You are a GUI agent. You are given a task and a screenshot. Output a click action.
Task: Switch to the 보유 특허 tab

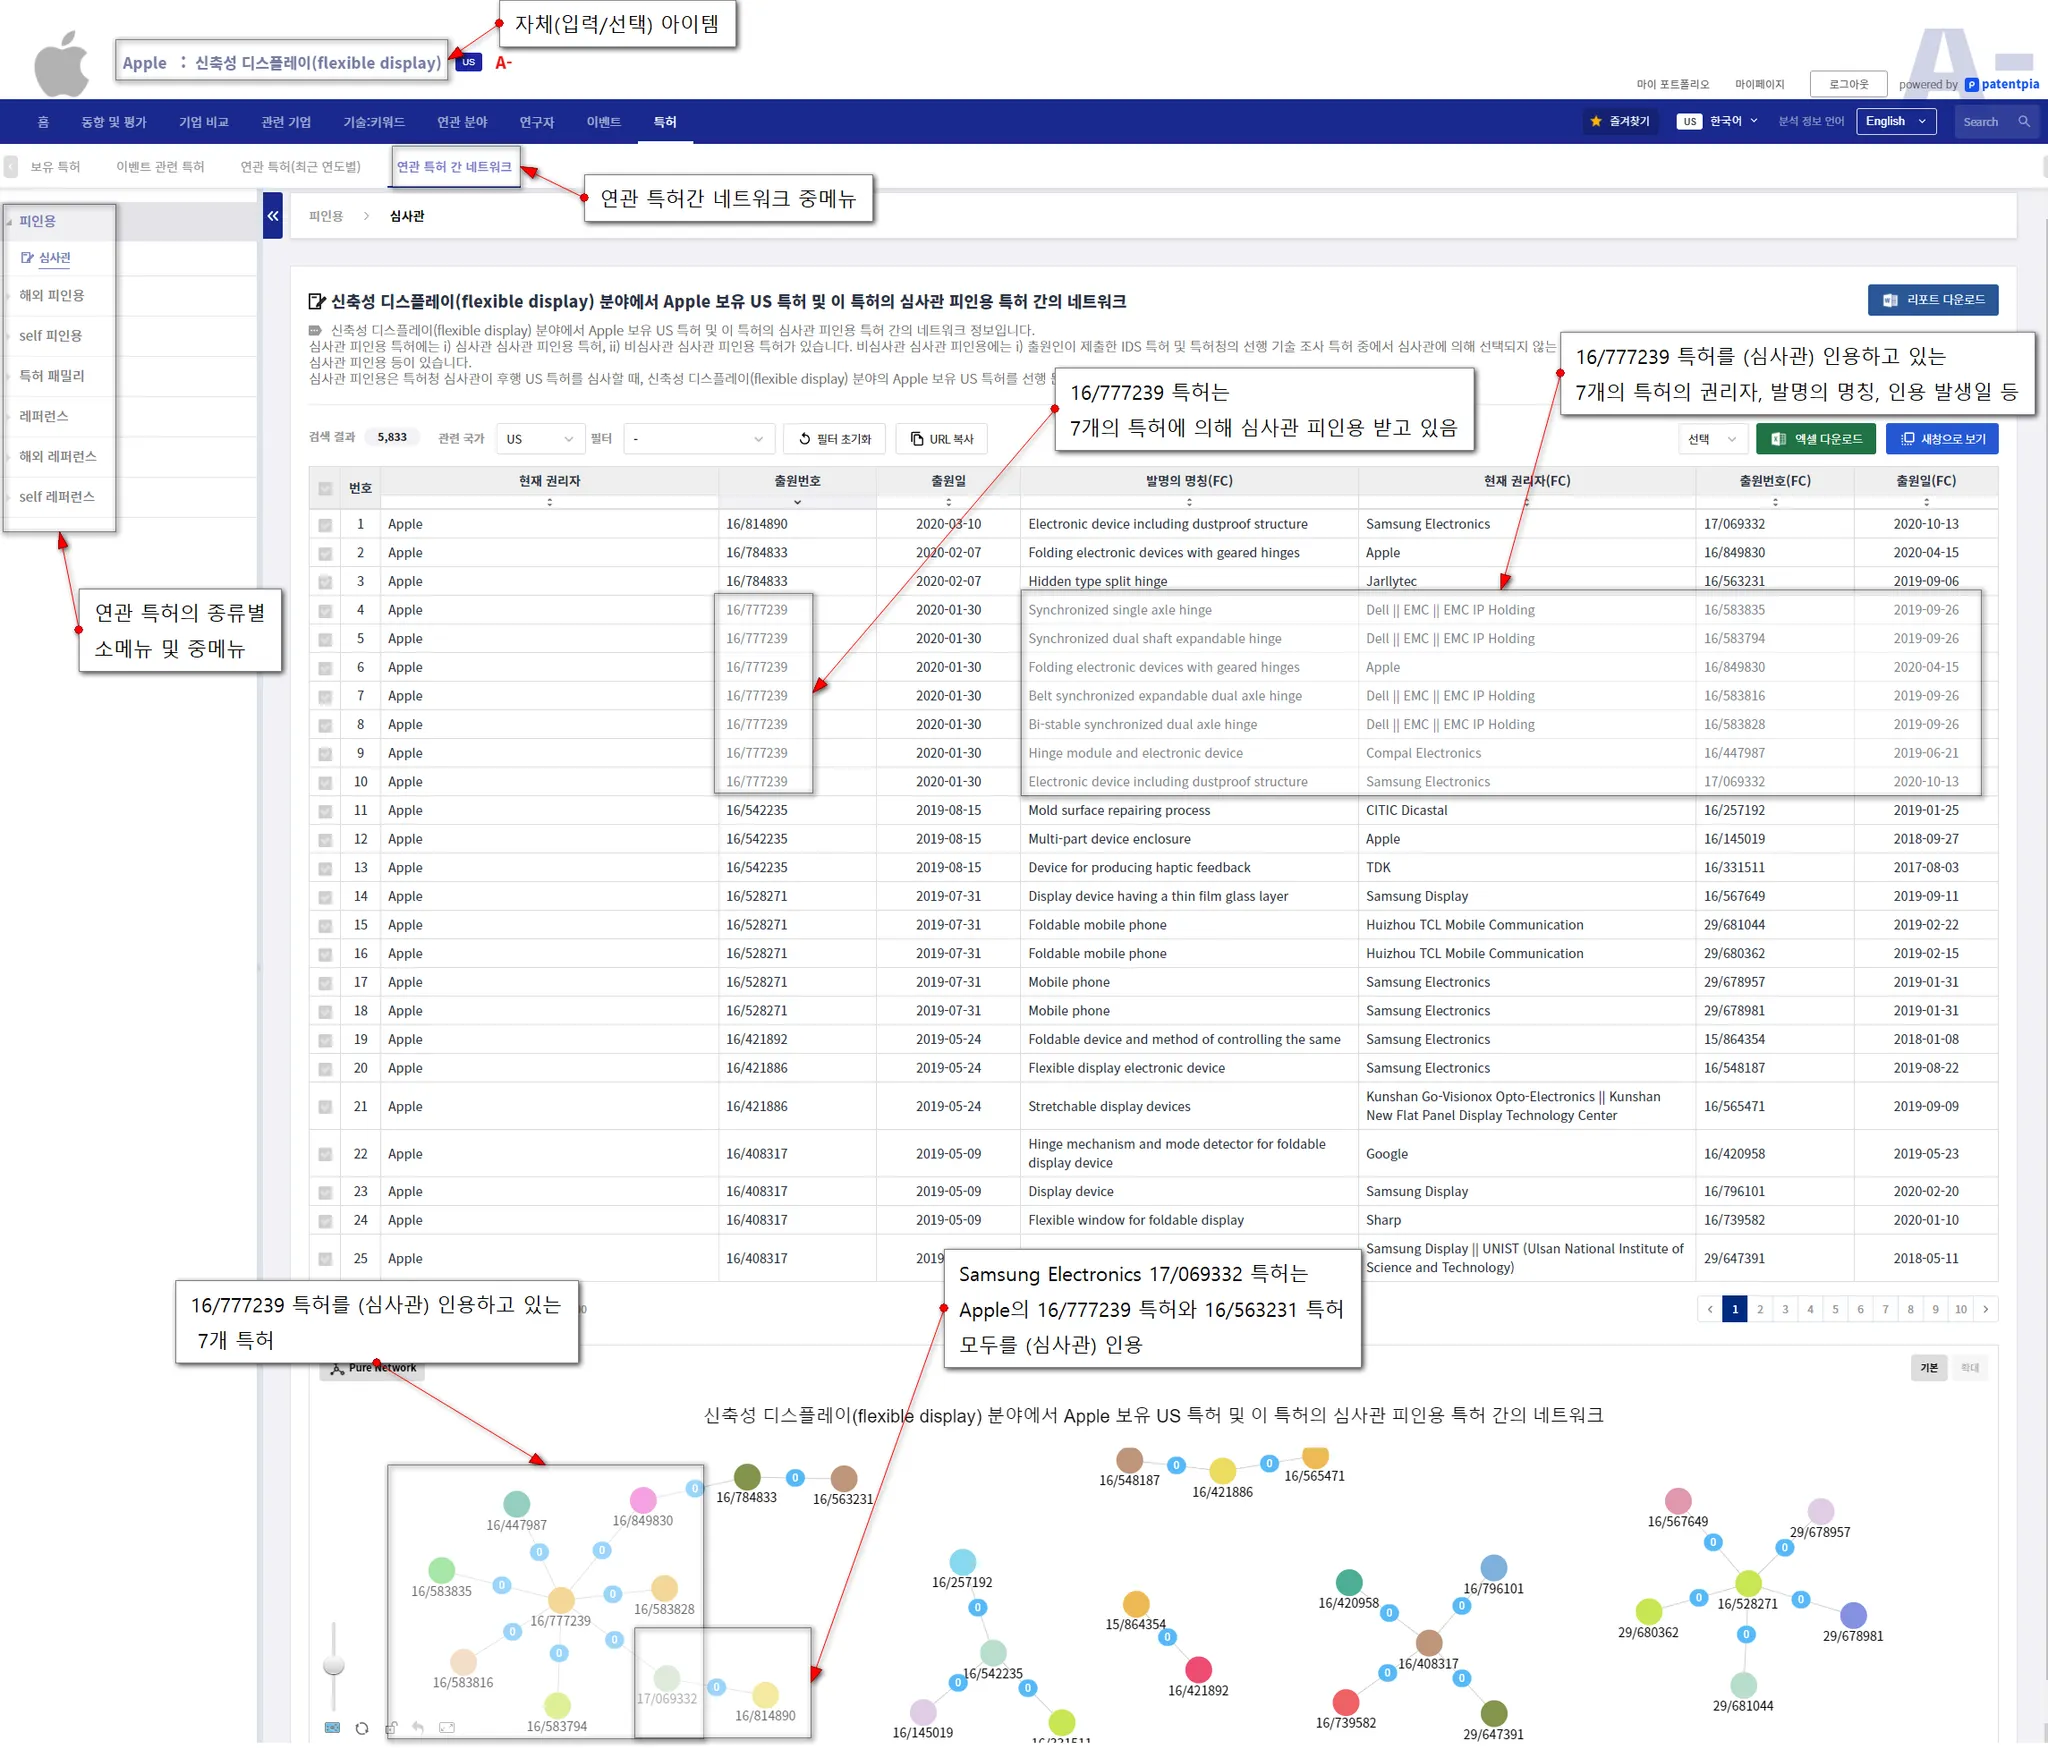tap(55, 167)
